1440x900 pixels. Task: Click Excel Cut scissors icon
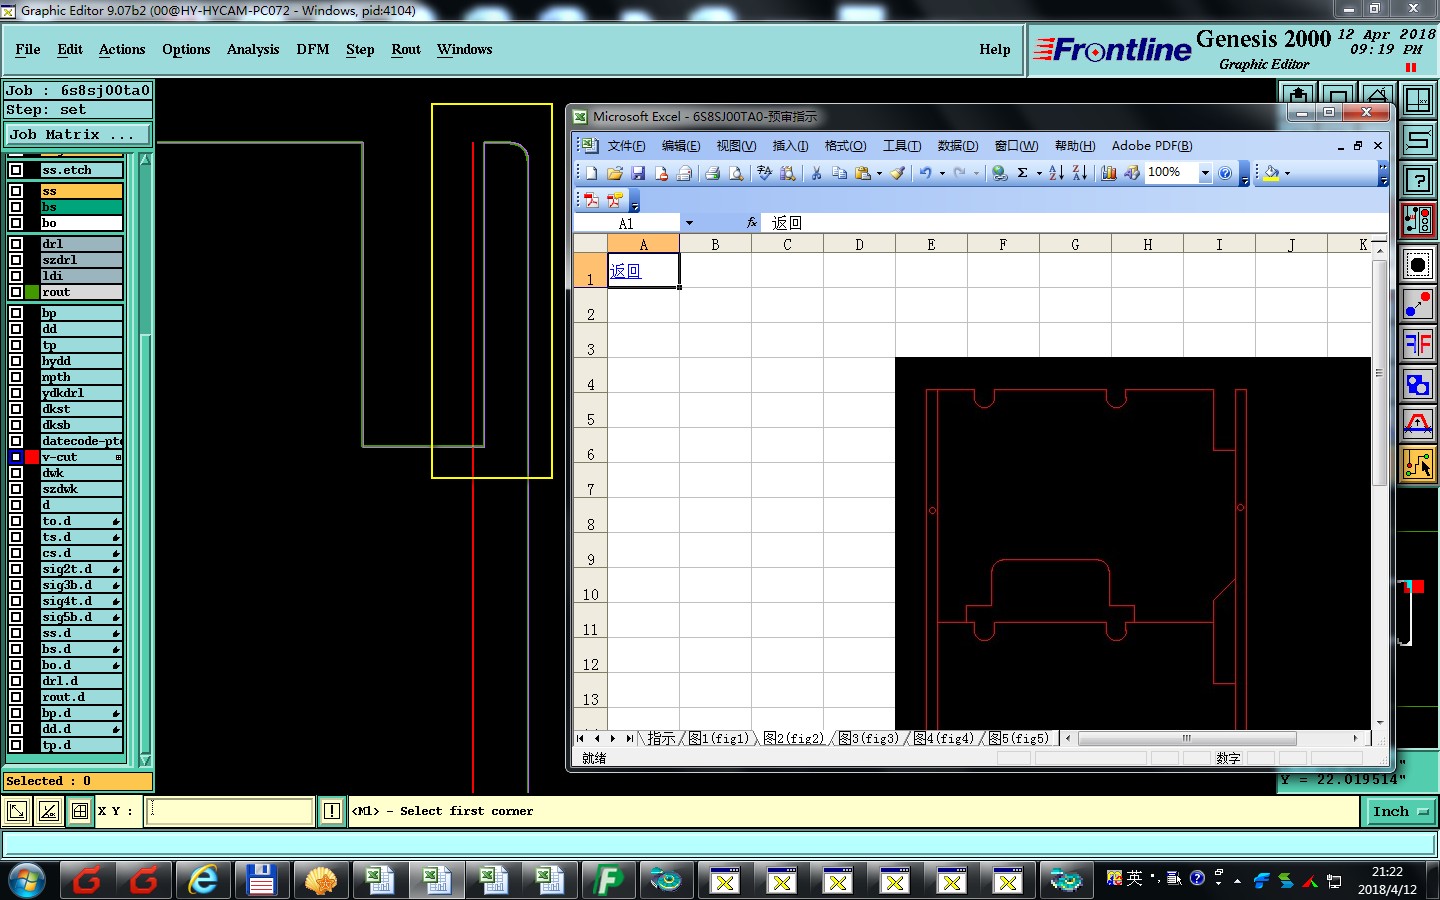[816, 173]
